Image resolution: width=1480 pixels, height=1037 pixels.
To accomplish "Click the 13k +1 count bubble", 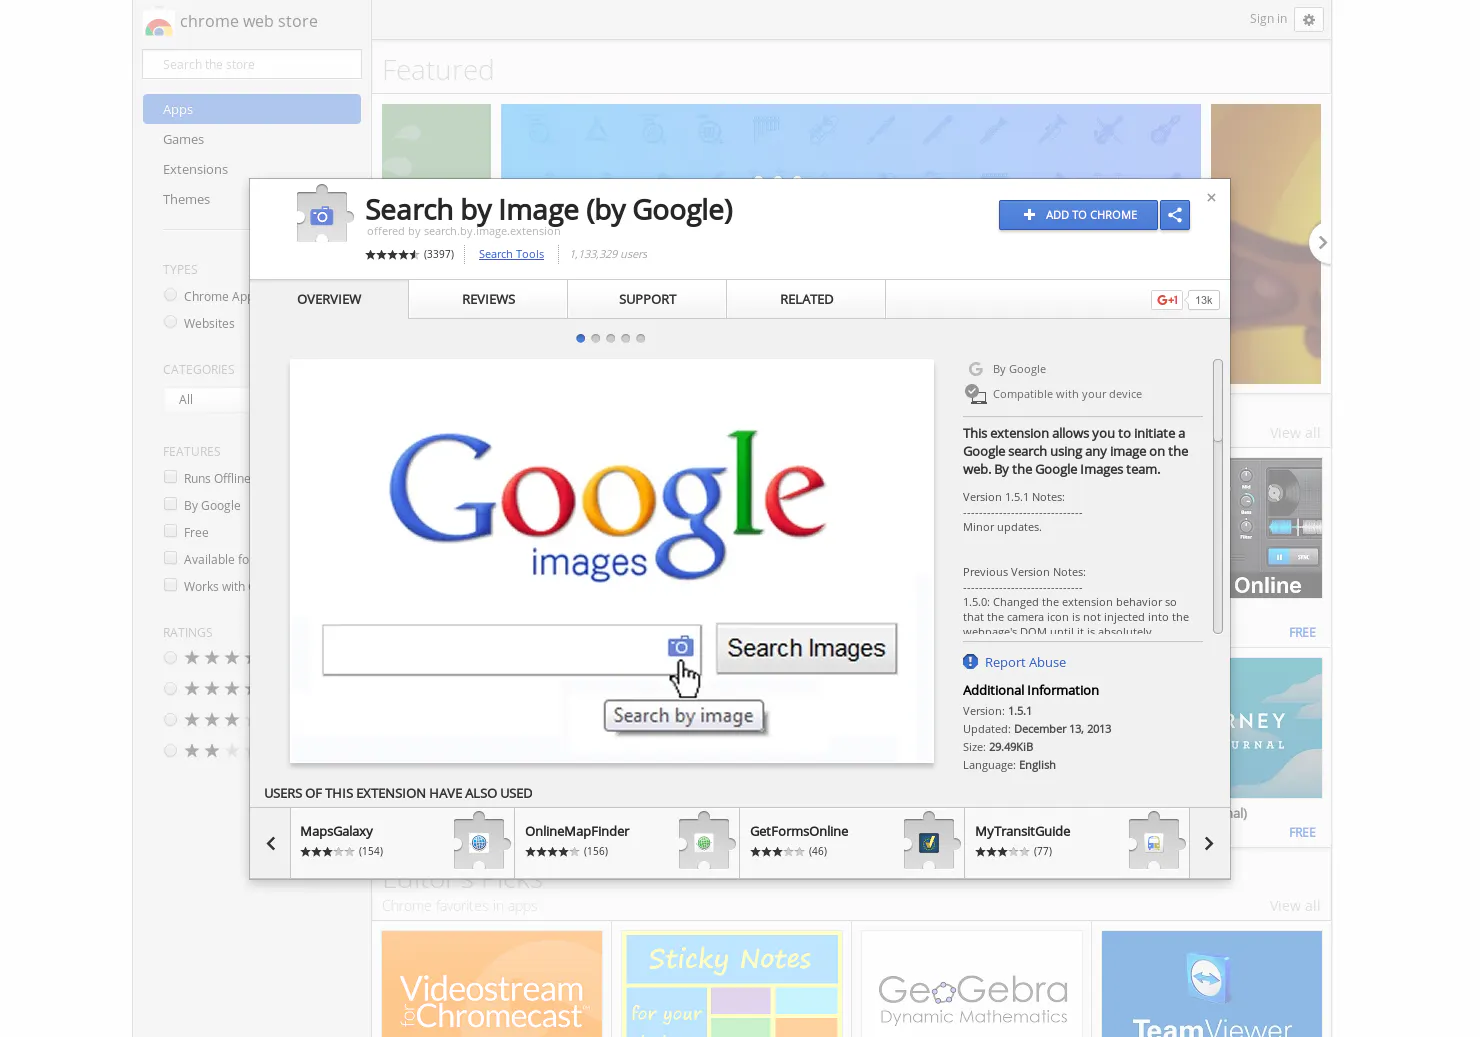I will [x=1204, y=300].
